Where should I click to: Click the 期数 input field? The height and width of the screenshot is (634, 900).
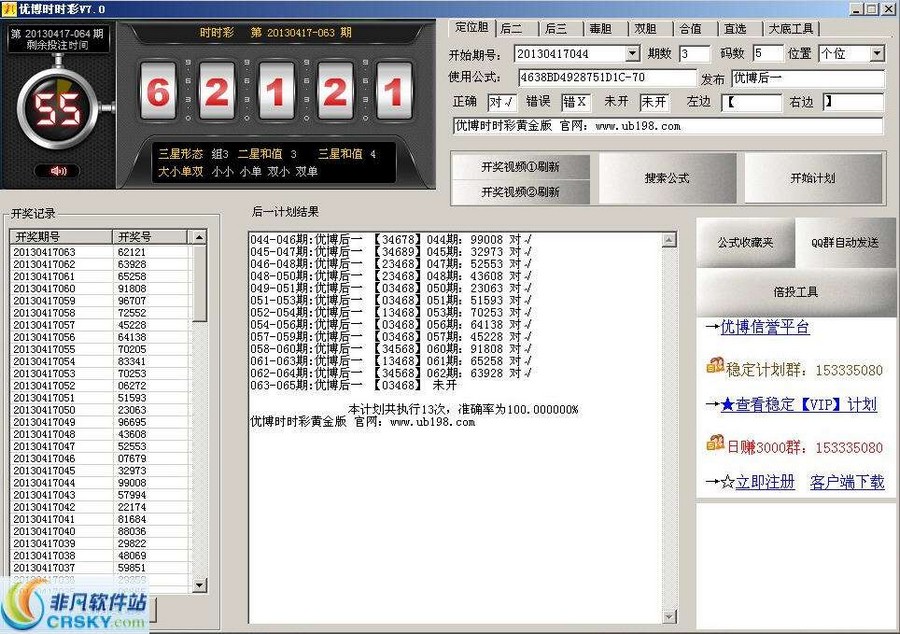click(694, 54)
